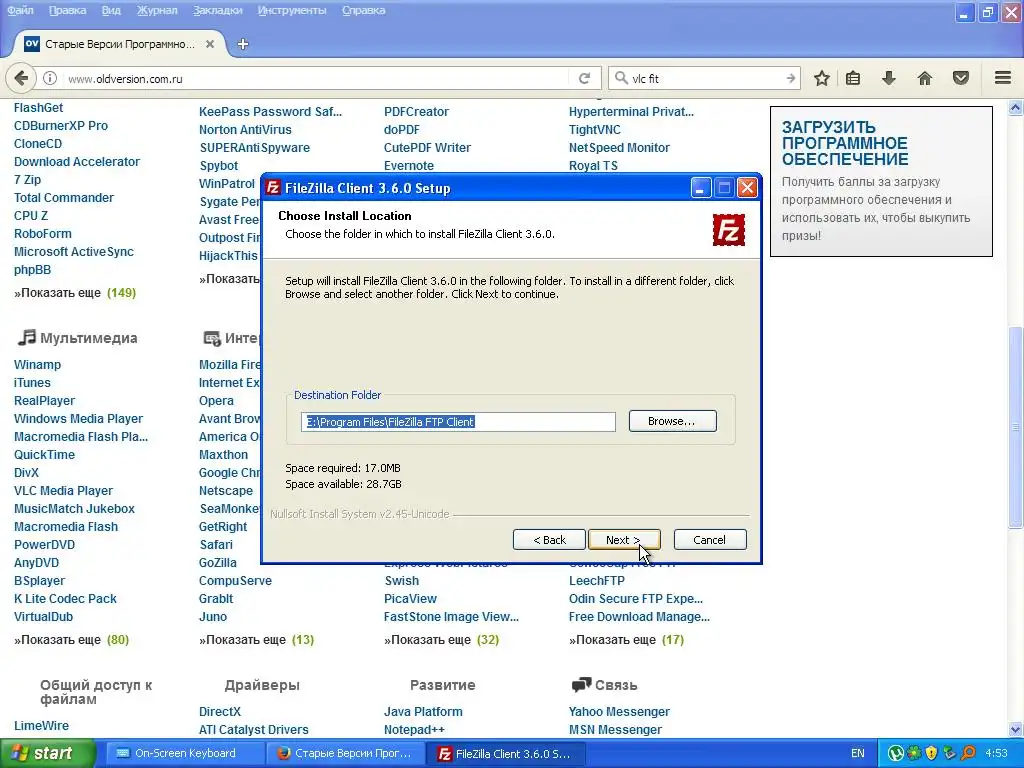The image size is (1024, 768).
Task: Open the Total Commander link
Action: pos(64,197)
